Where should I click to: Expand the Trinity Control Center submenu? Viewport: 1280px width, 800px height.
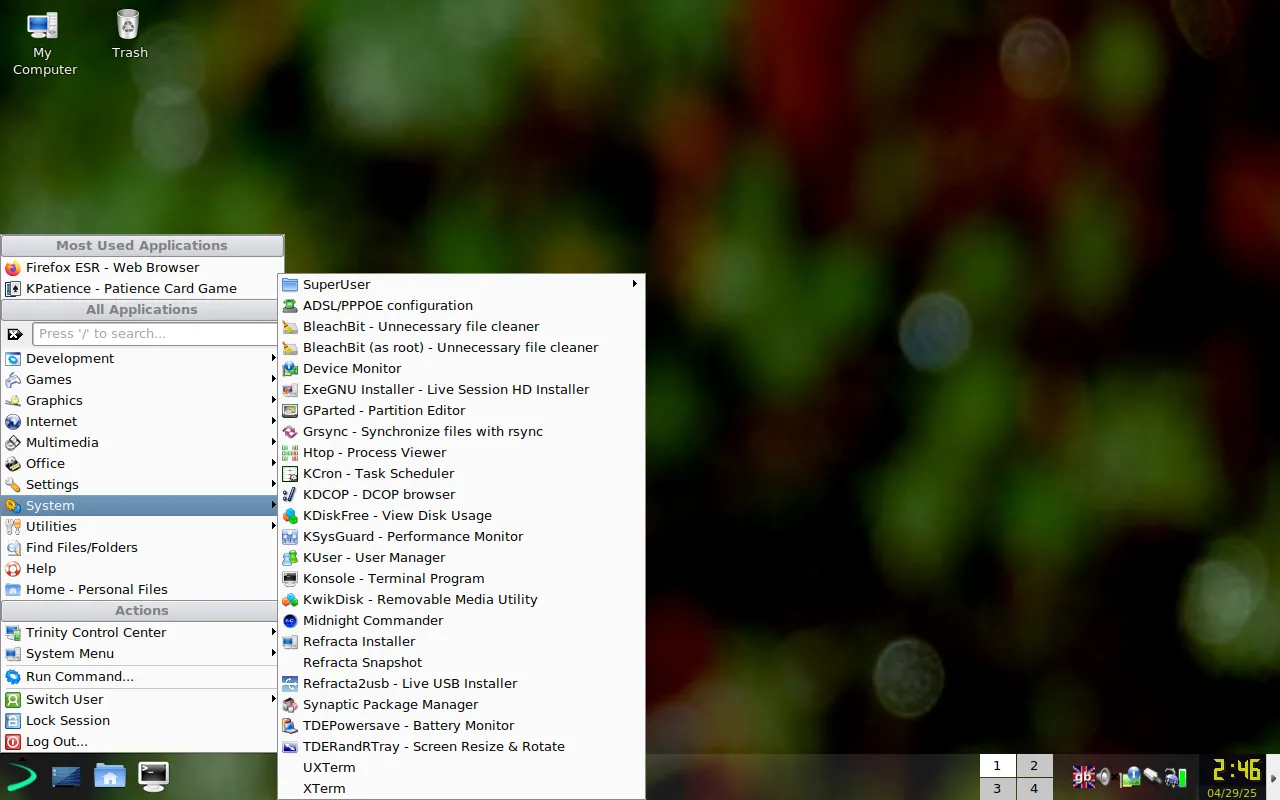[95, 632]
